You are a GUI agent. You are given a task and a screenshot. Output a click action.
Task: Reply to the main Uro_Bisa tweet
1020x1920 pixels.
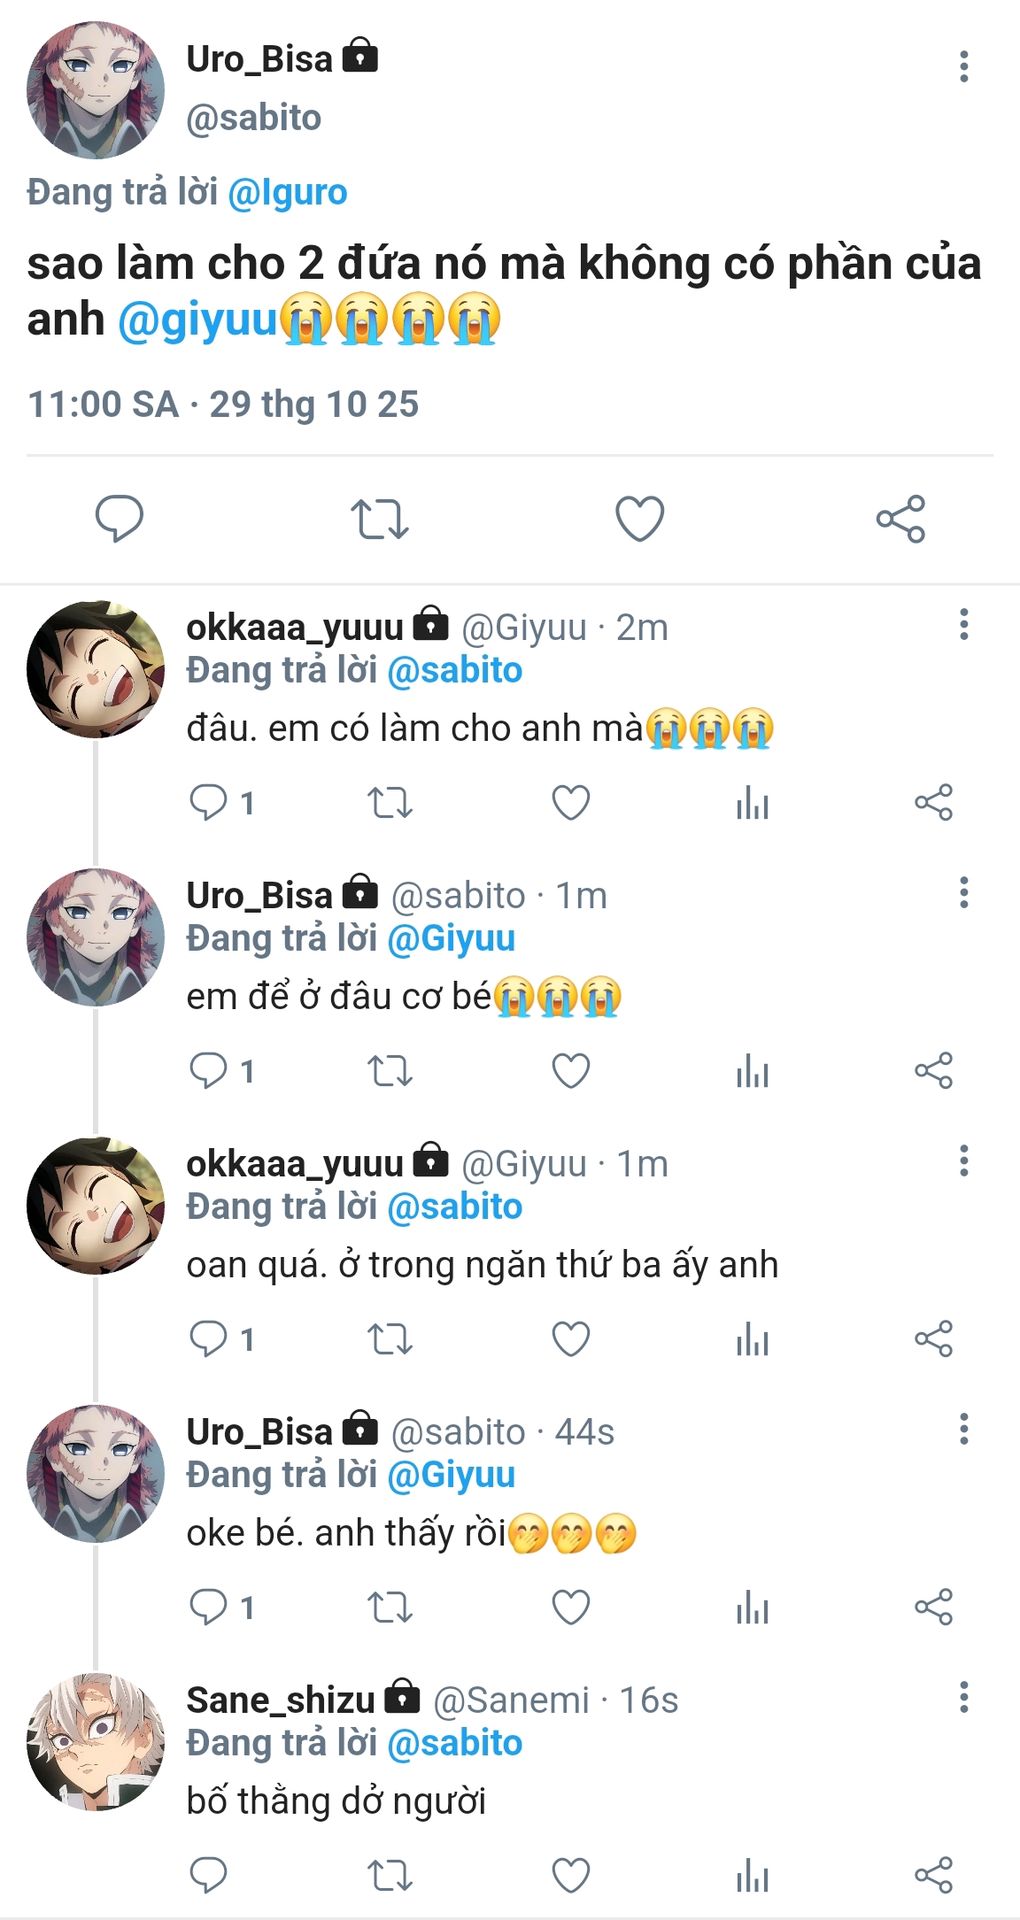click(119, 519)
